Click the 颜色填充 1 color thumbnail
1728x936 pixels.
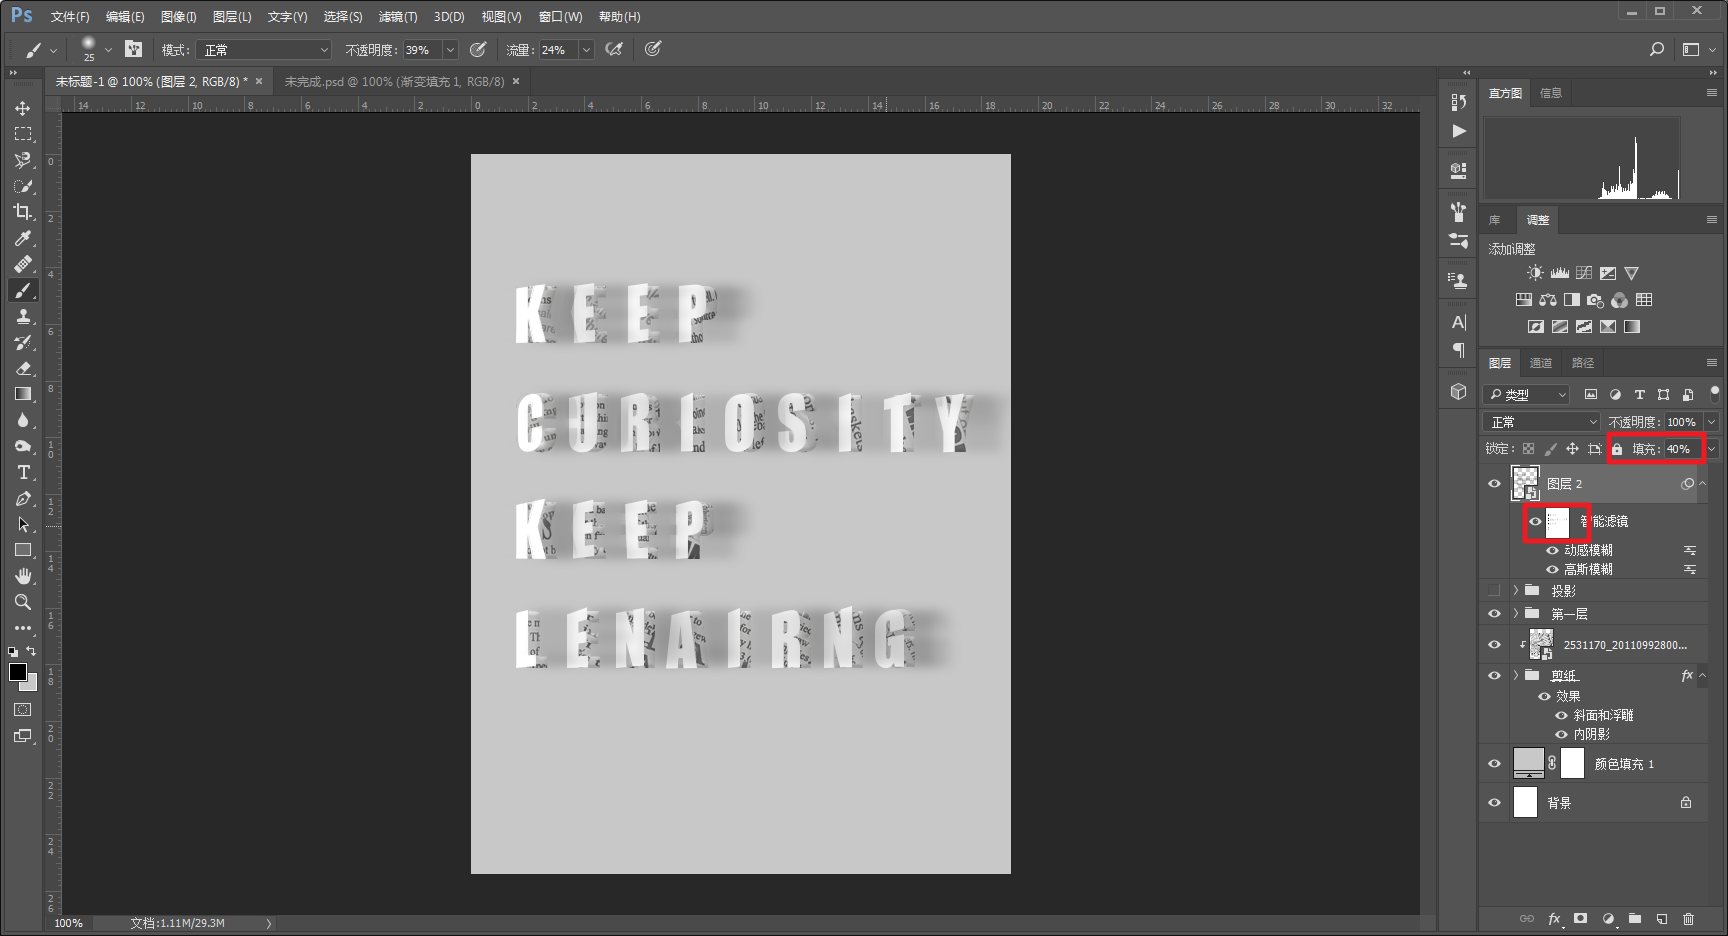pos(1528,763)
